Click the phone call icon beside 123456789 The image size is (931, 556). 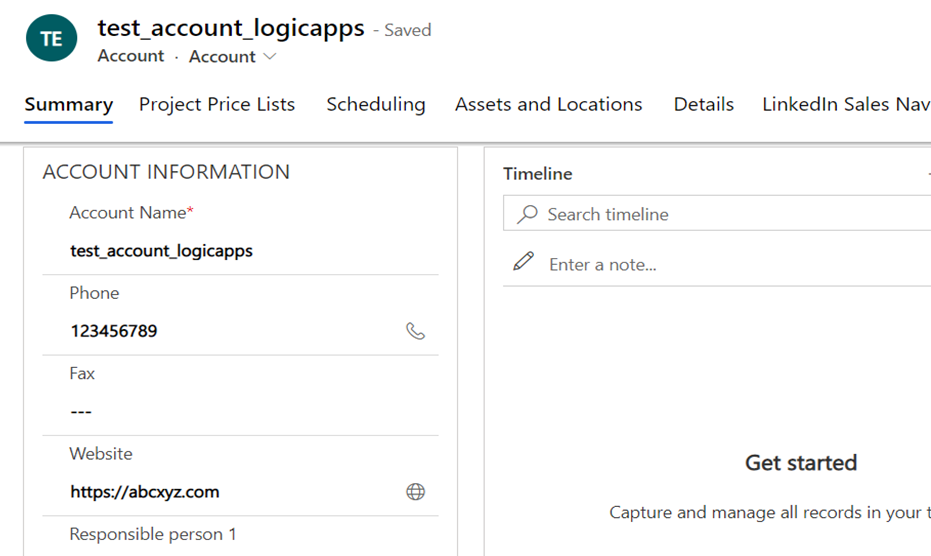[415, 331]
